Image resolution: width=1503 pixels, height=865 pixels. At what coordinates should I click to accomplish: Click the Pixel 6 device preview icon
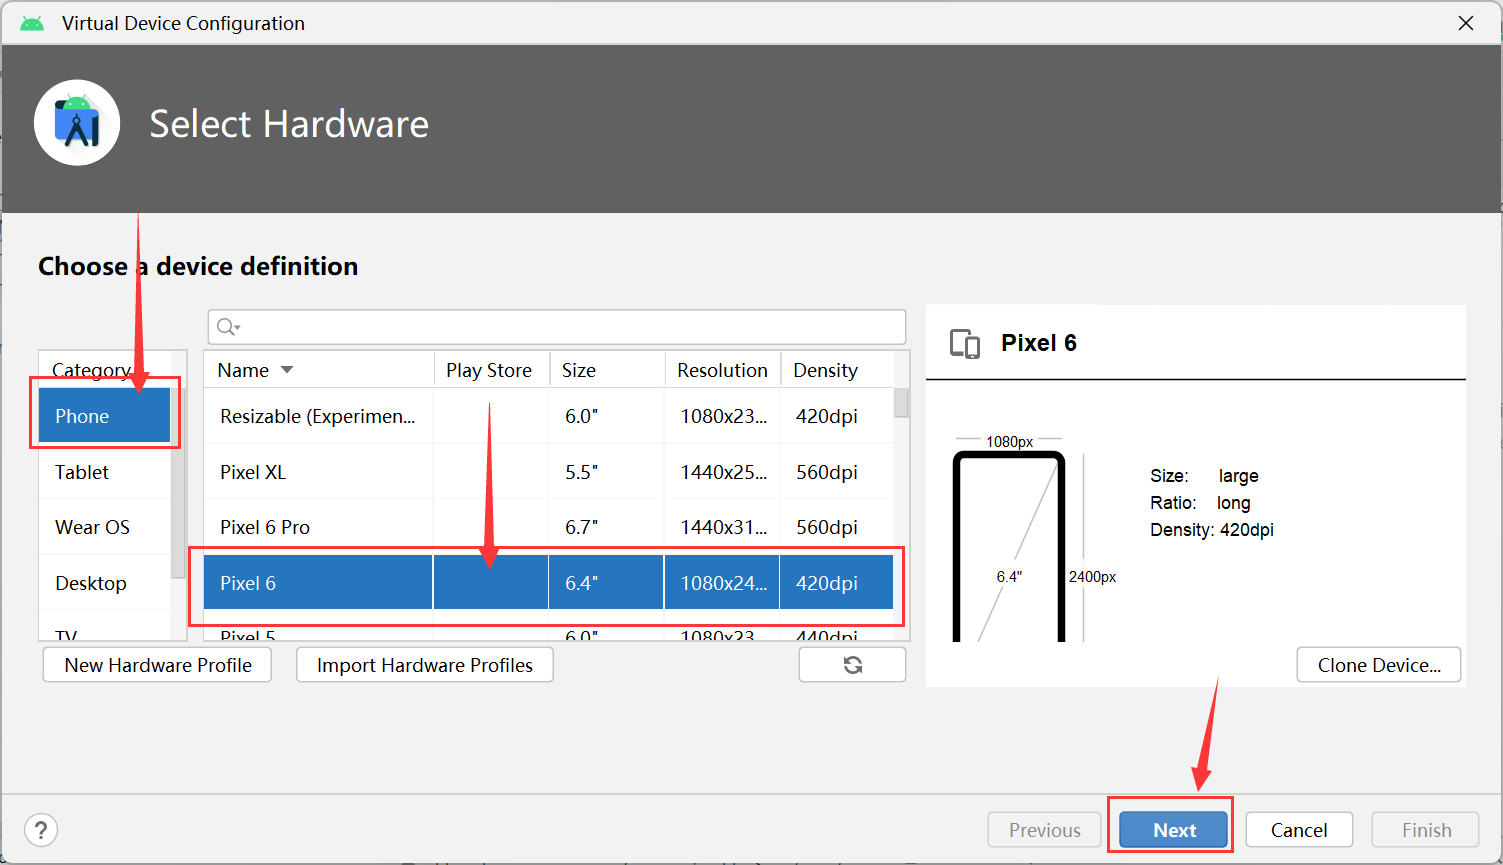(965, 344)
